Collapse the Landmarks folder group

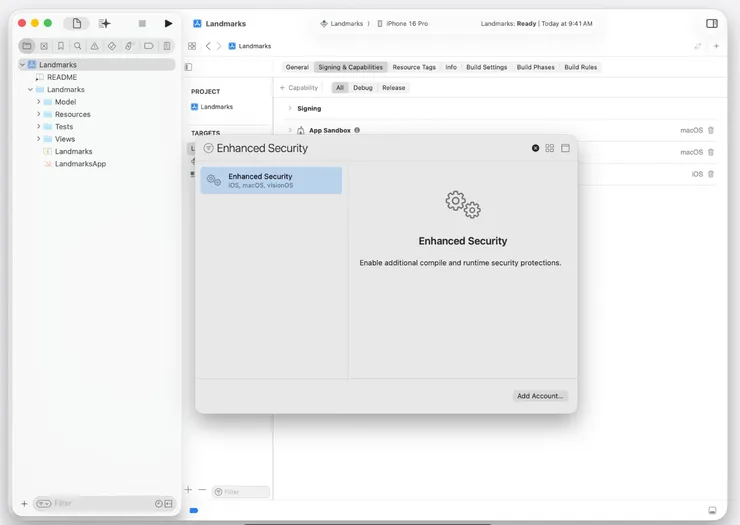30,90
